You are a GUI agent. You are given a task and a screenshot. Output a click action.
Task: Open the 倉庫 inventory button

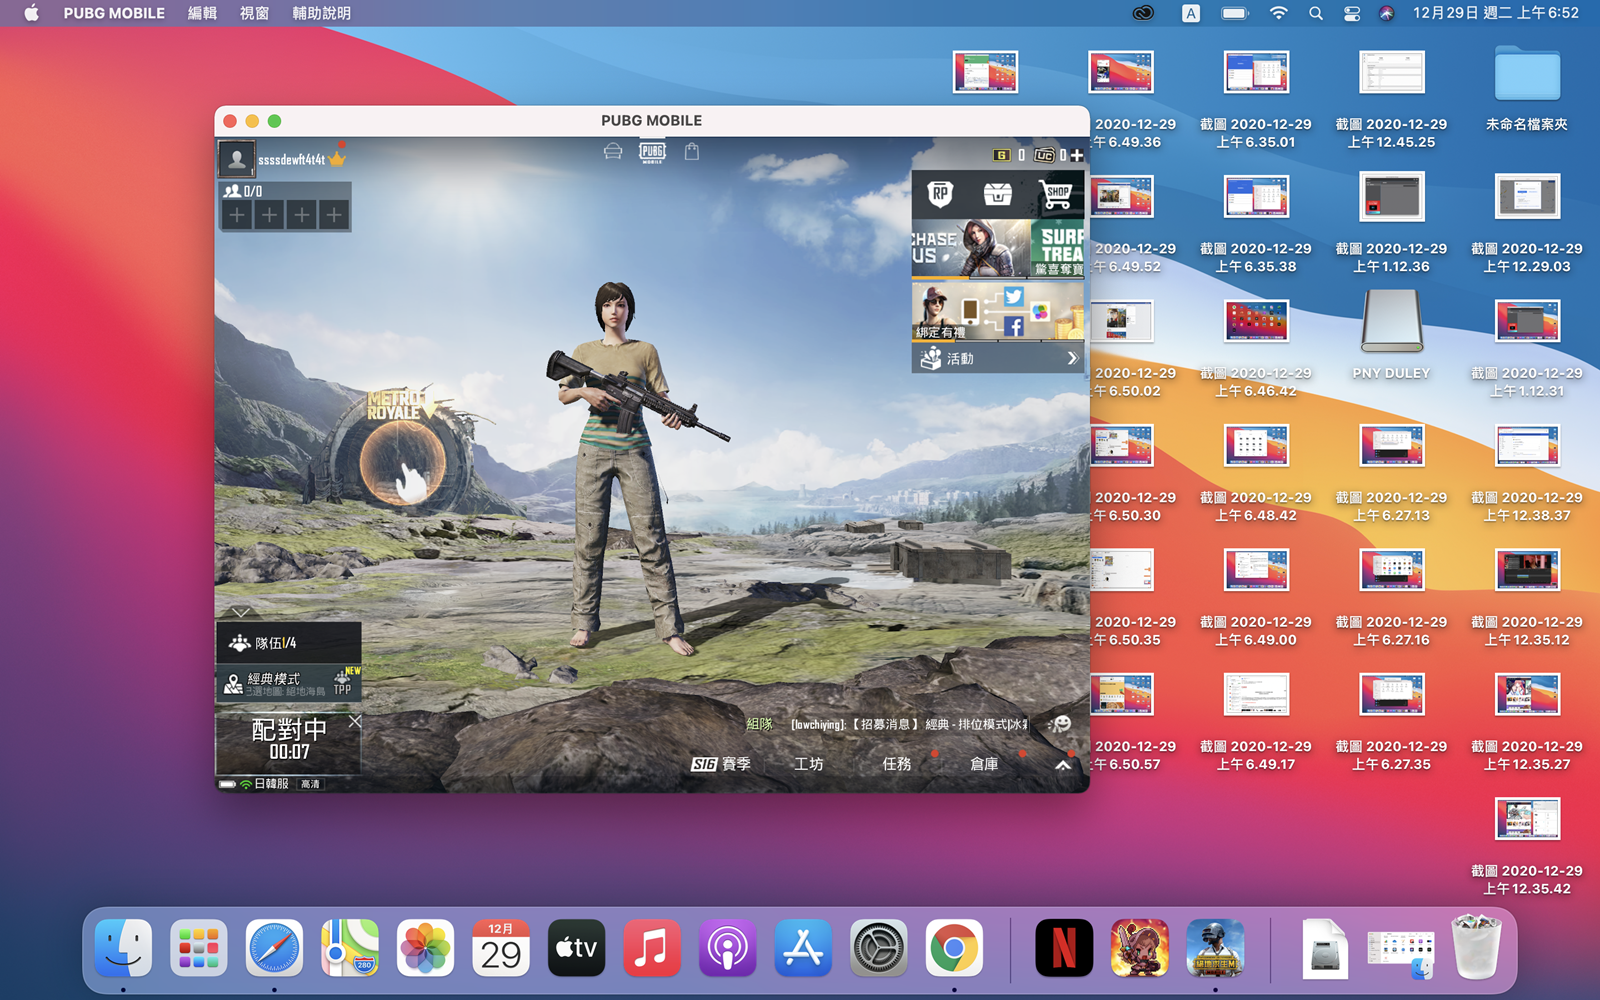click(x=984, y=764)
